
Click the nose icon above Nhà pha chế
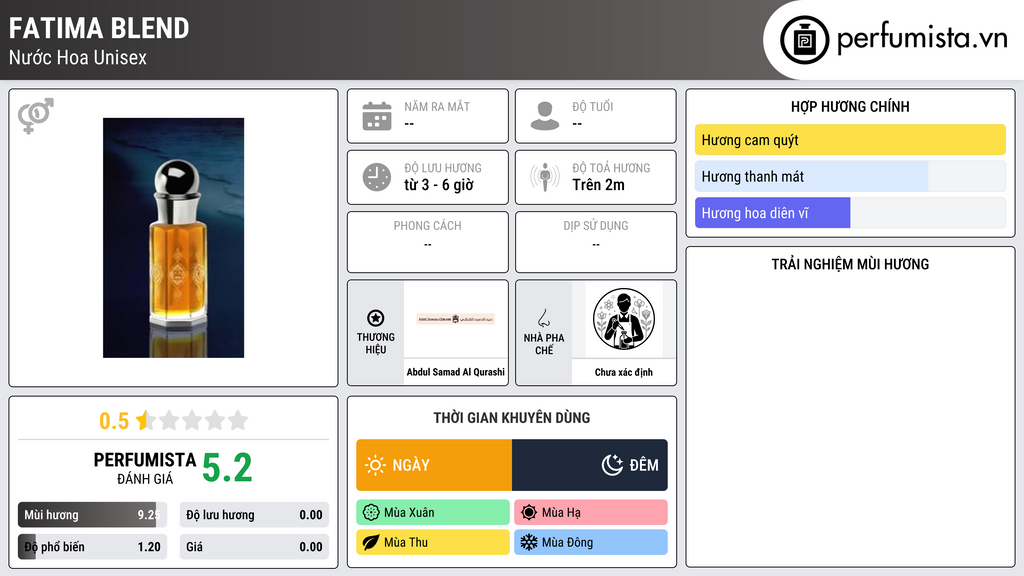(x=543, y=318)
